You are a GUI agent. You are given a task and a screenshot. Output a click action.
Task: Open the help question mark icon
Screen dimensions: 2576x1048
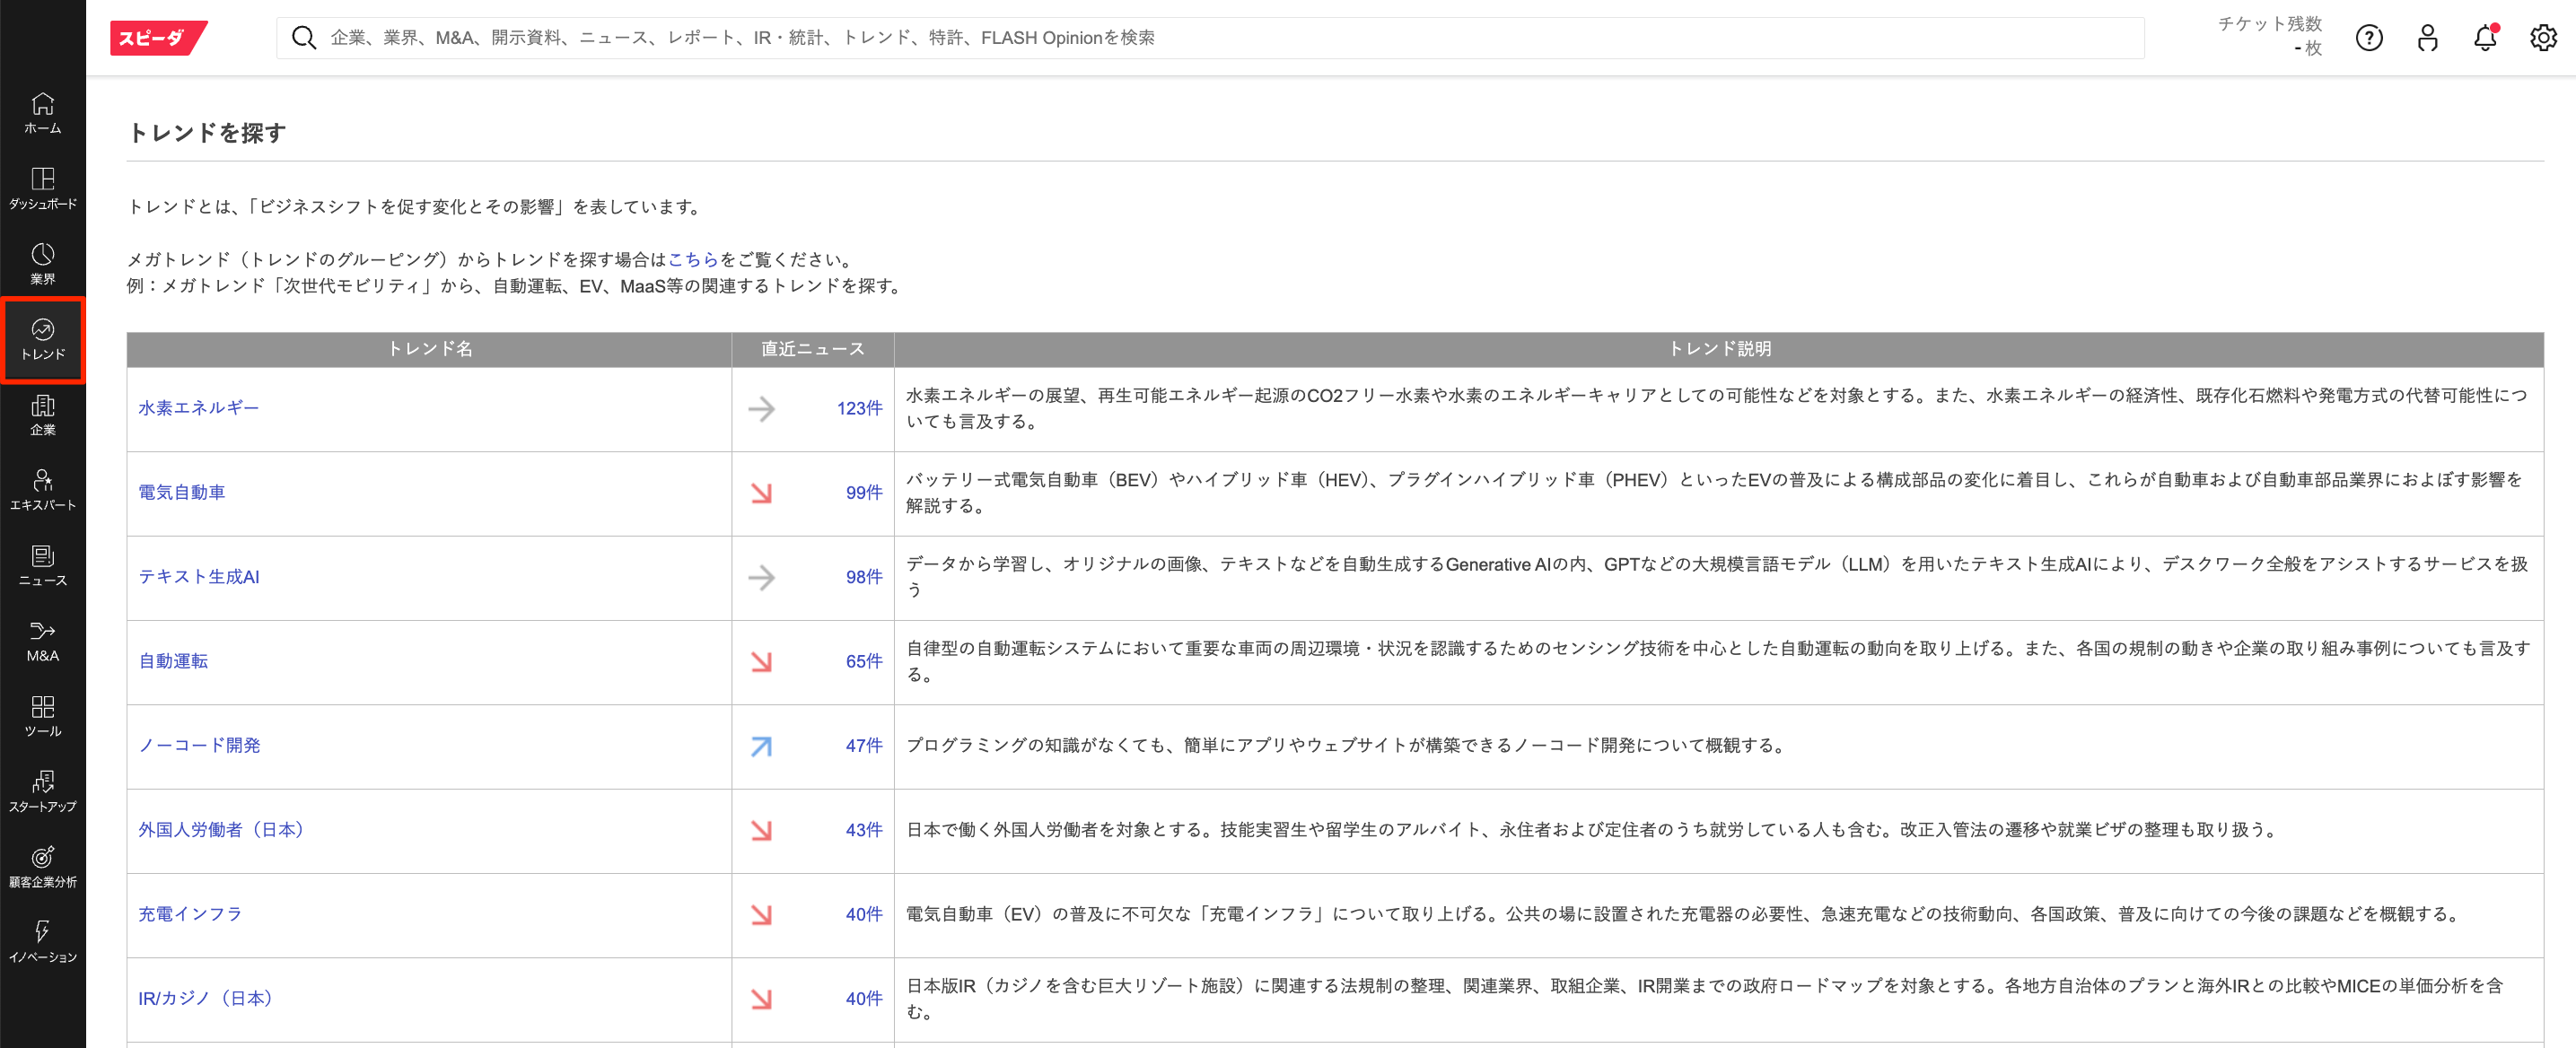(2369, 38)
